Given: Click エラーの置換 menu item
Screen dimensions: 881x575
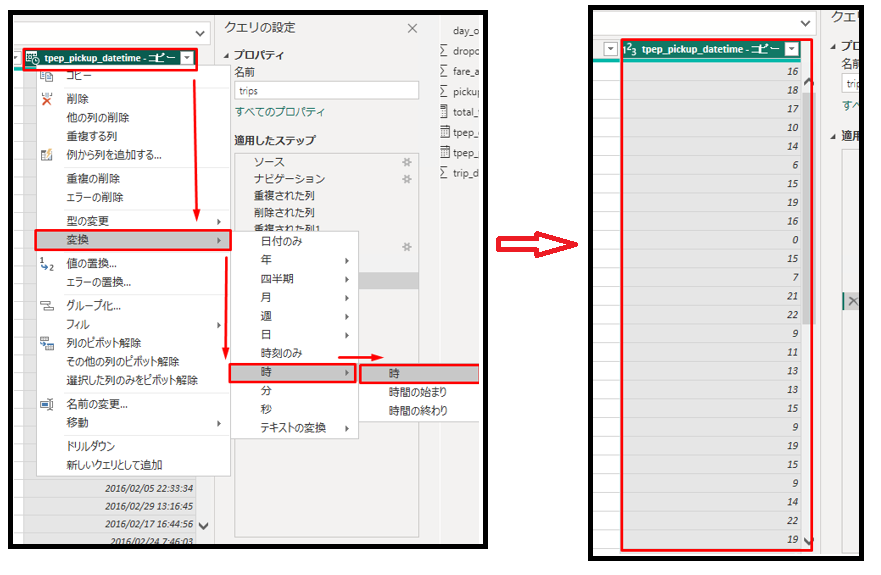Looking at the screenshot, I should (x=98, y=282).
